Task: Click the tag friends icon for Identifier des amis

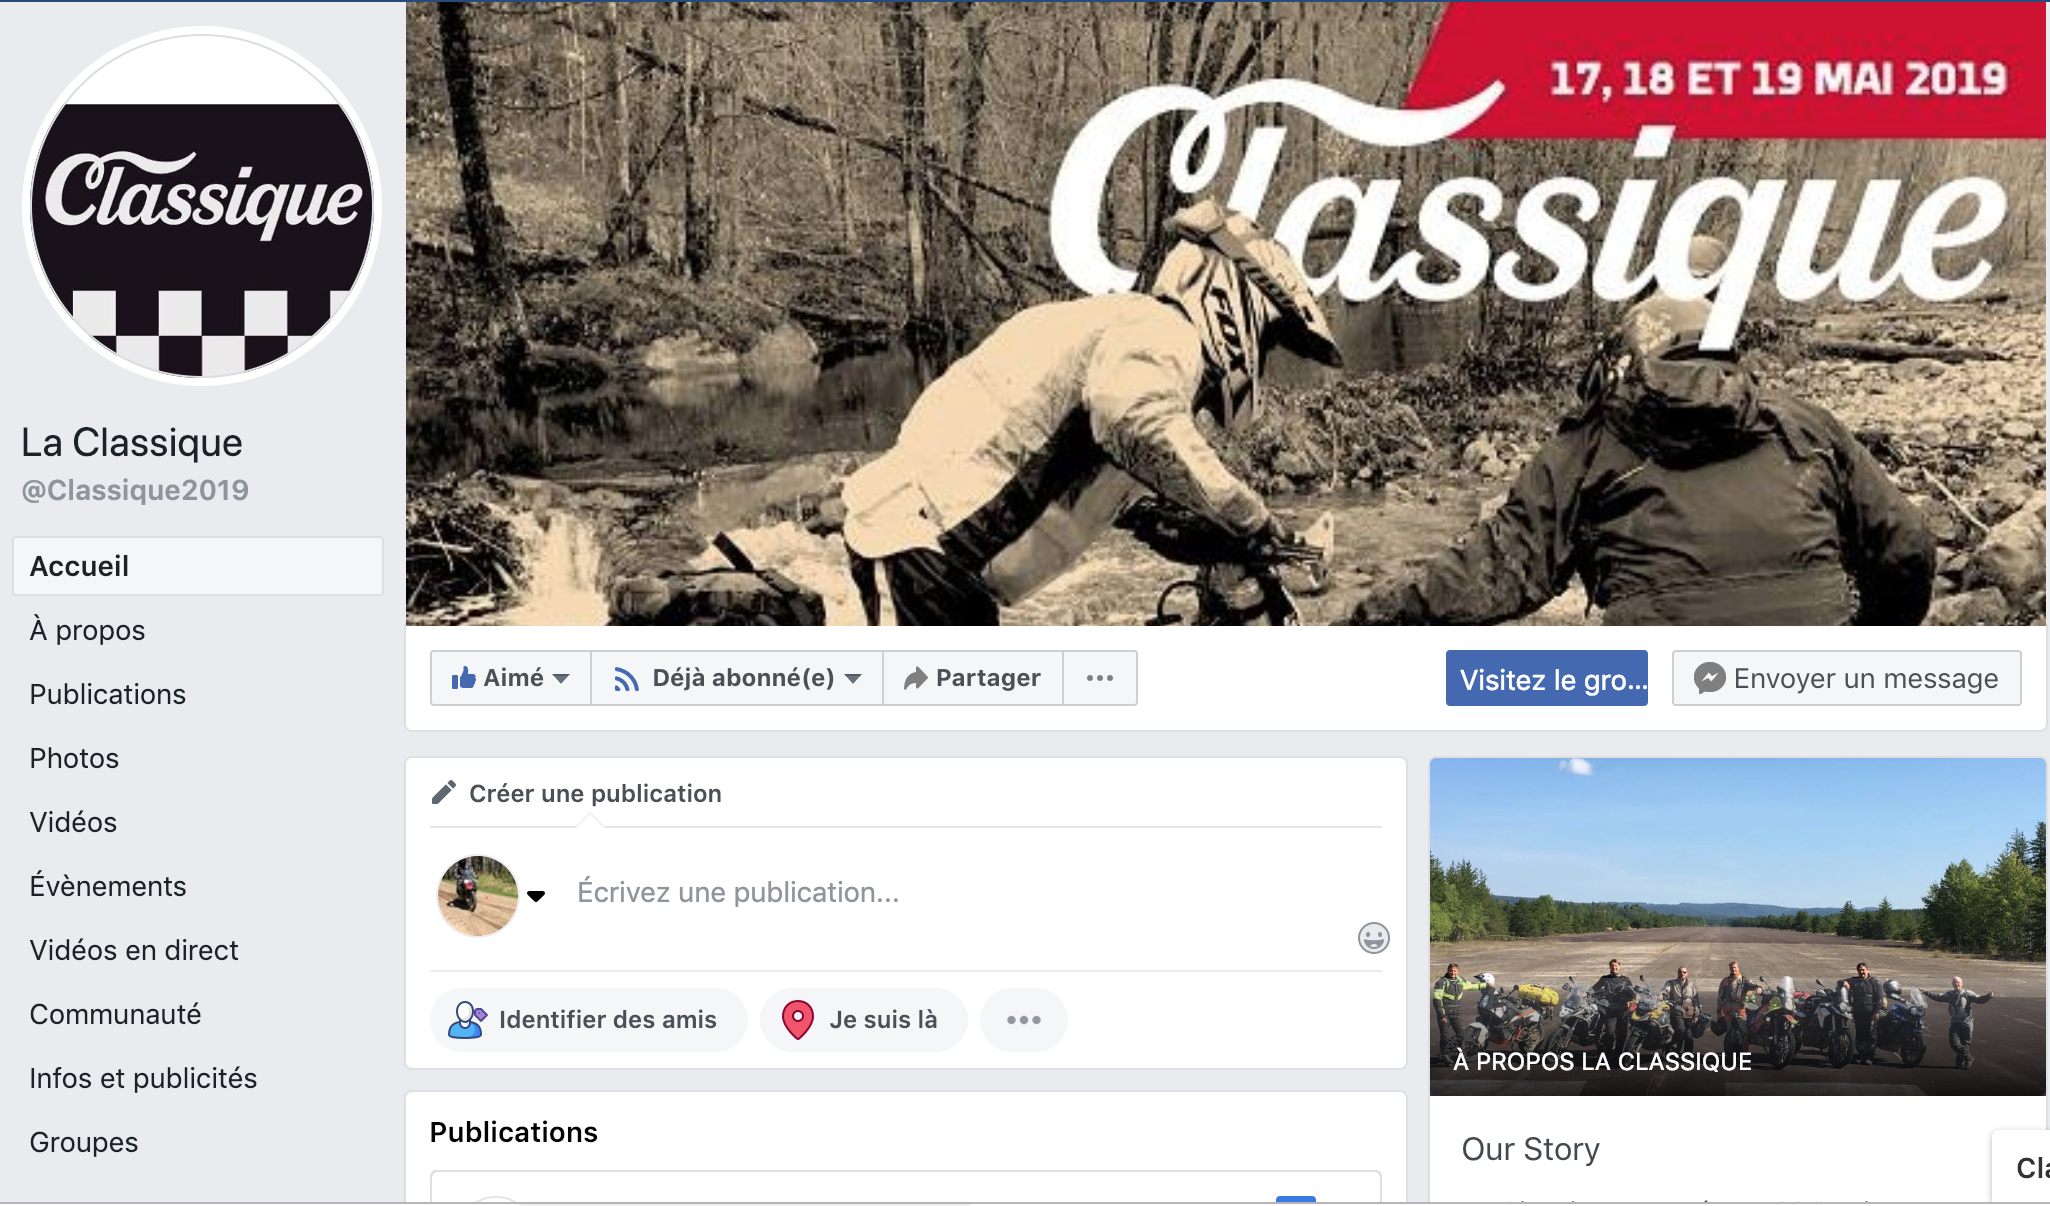Action: (466, 1020)
